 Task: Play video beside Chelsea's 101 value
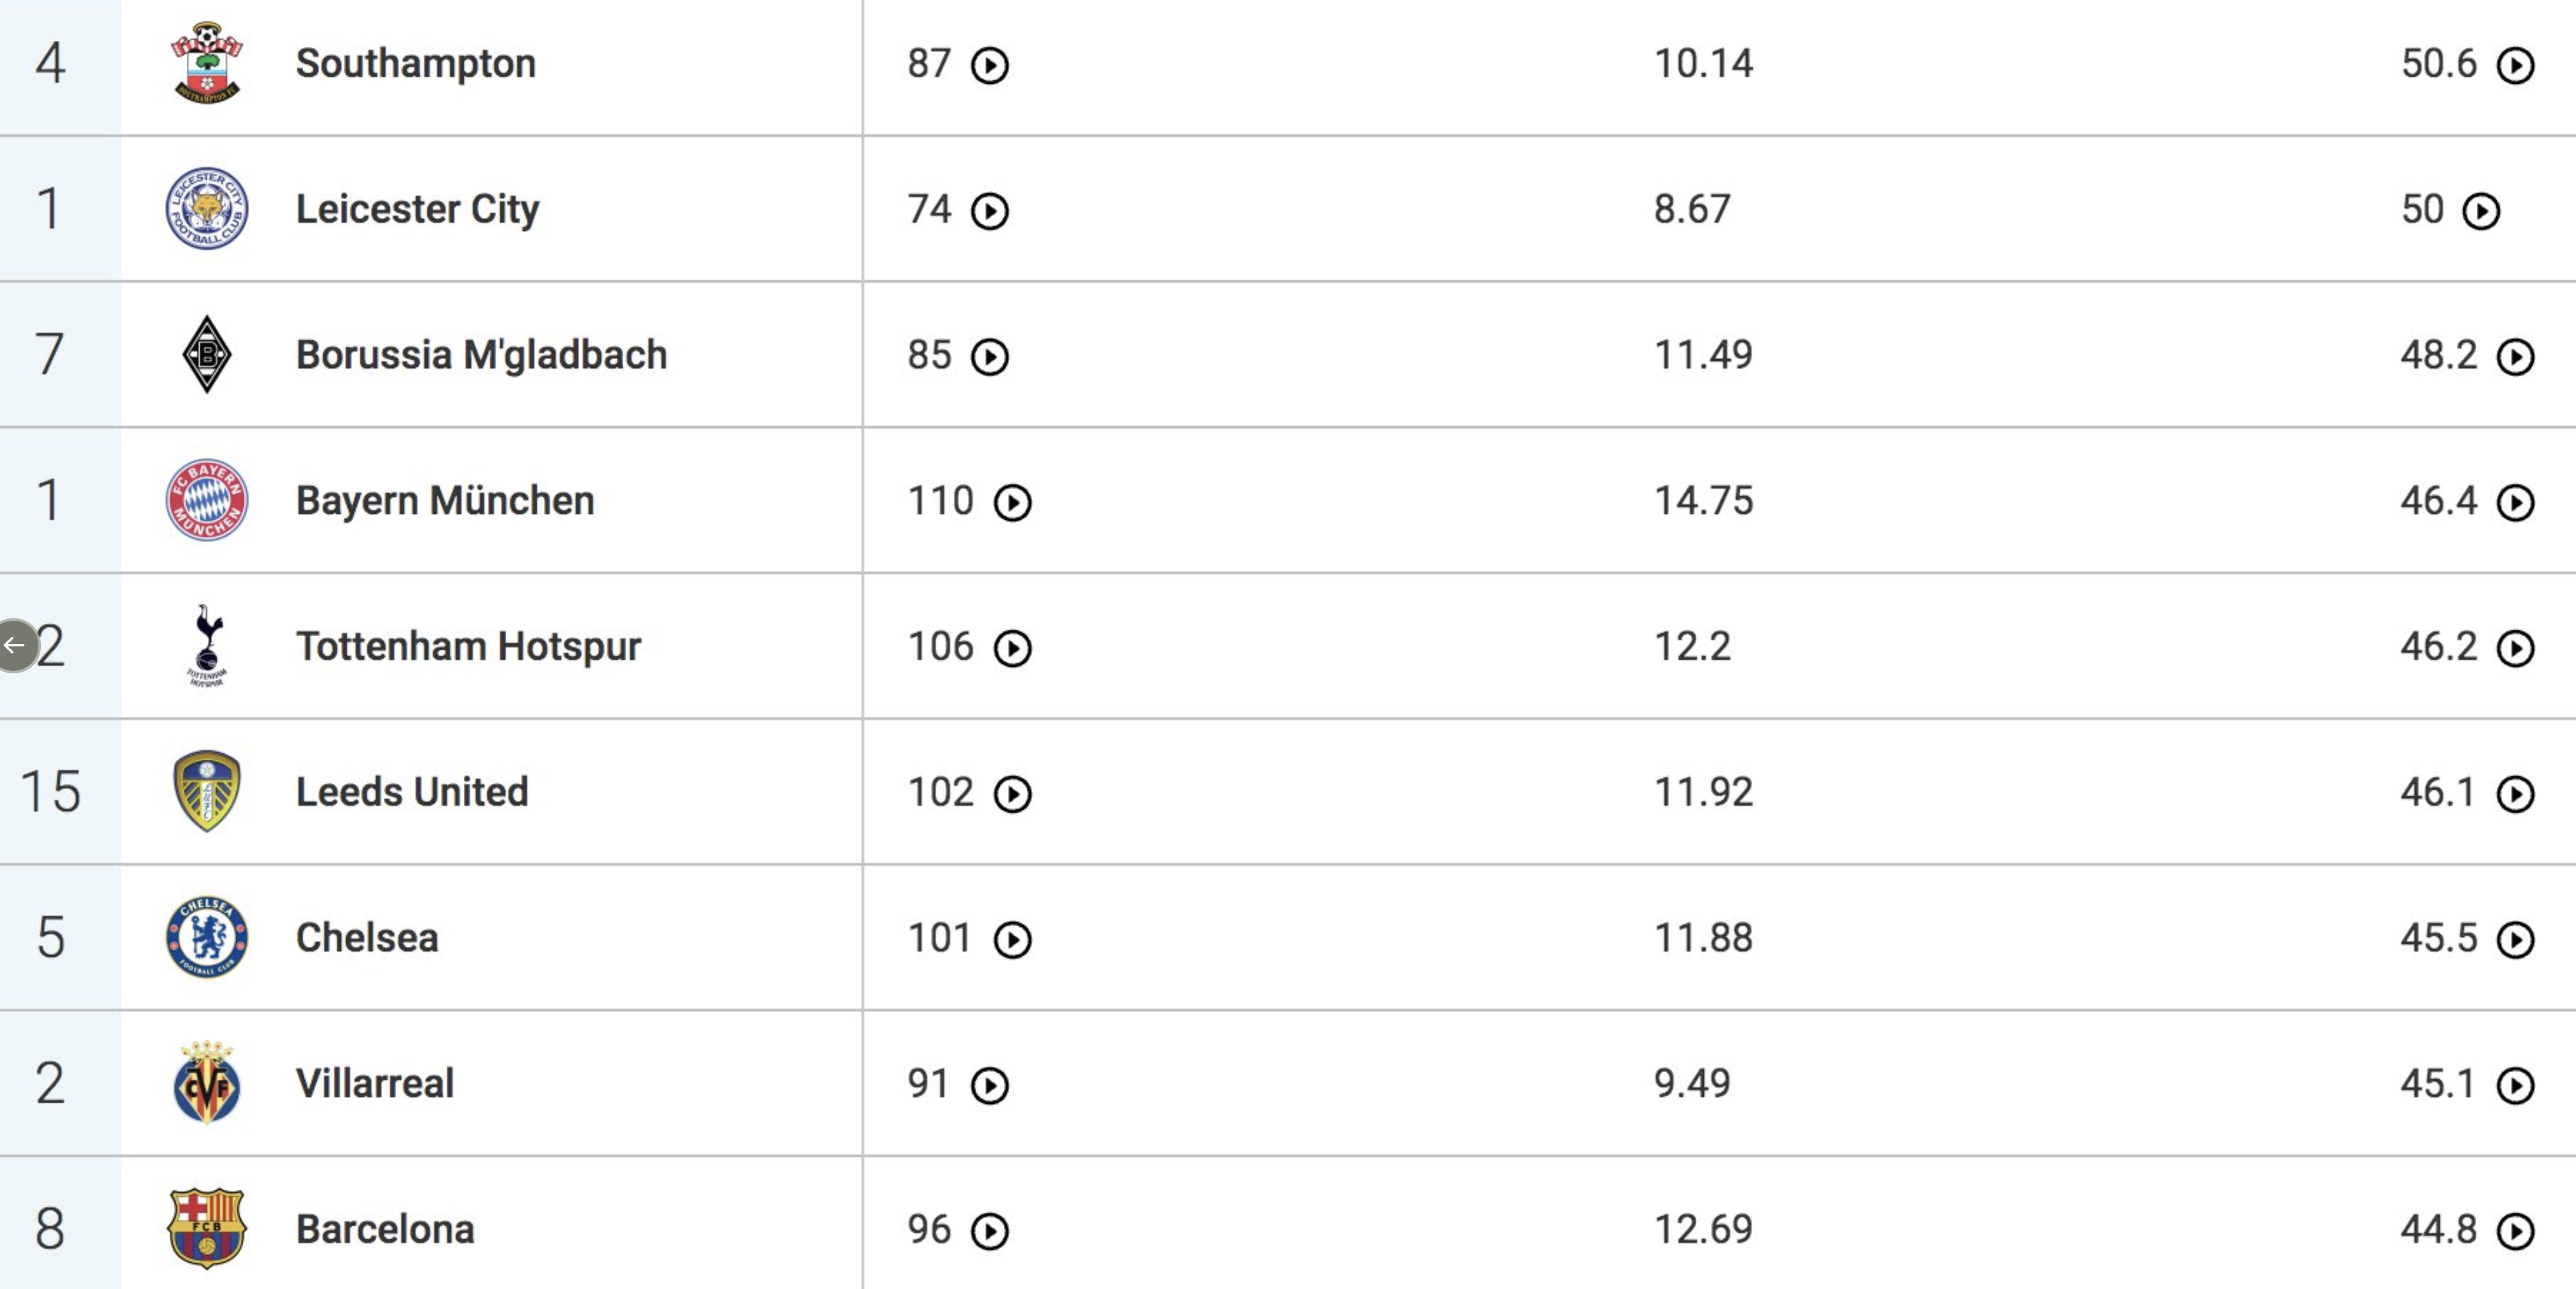click(1012, 940)
